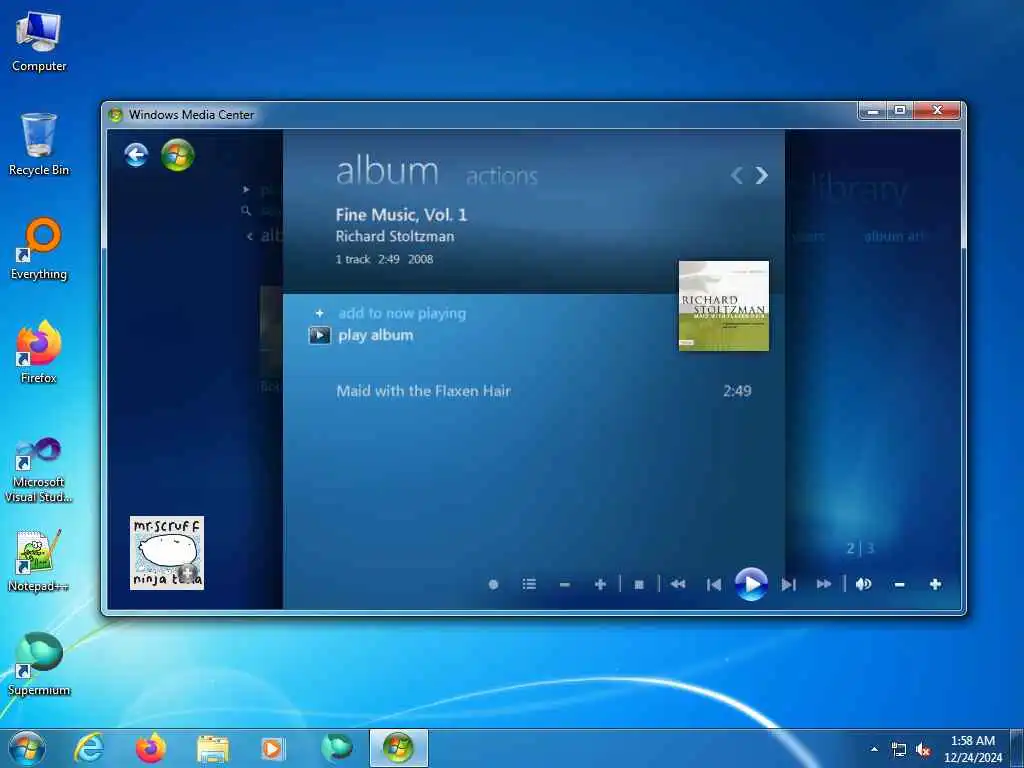
Task: Click channel up plus button
Action: coord(600,584)
